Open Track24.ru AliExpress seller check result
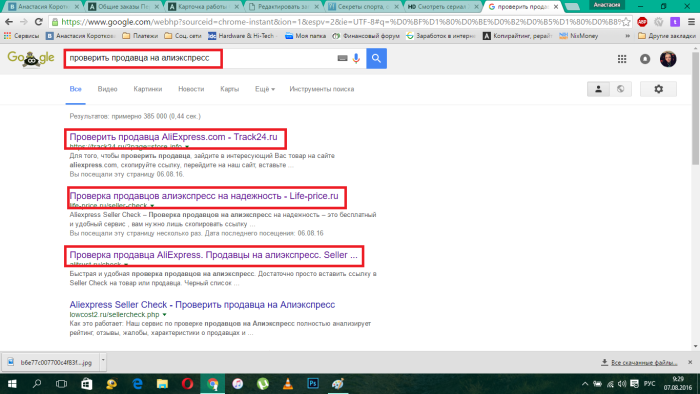The image size is (700, 394). 173,137
